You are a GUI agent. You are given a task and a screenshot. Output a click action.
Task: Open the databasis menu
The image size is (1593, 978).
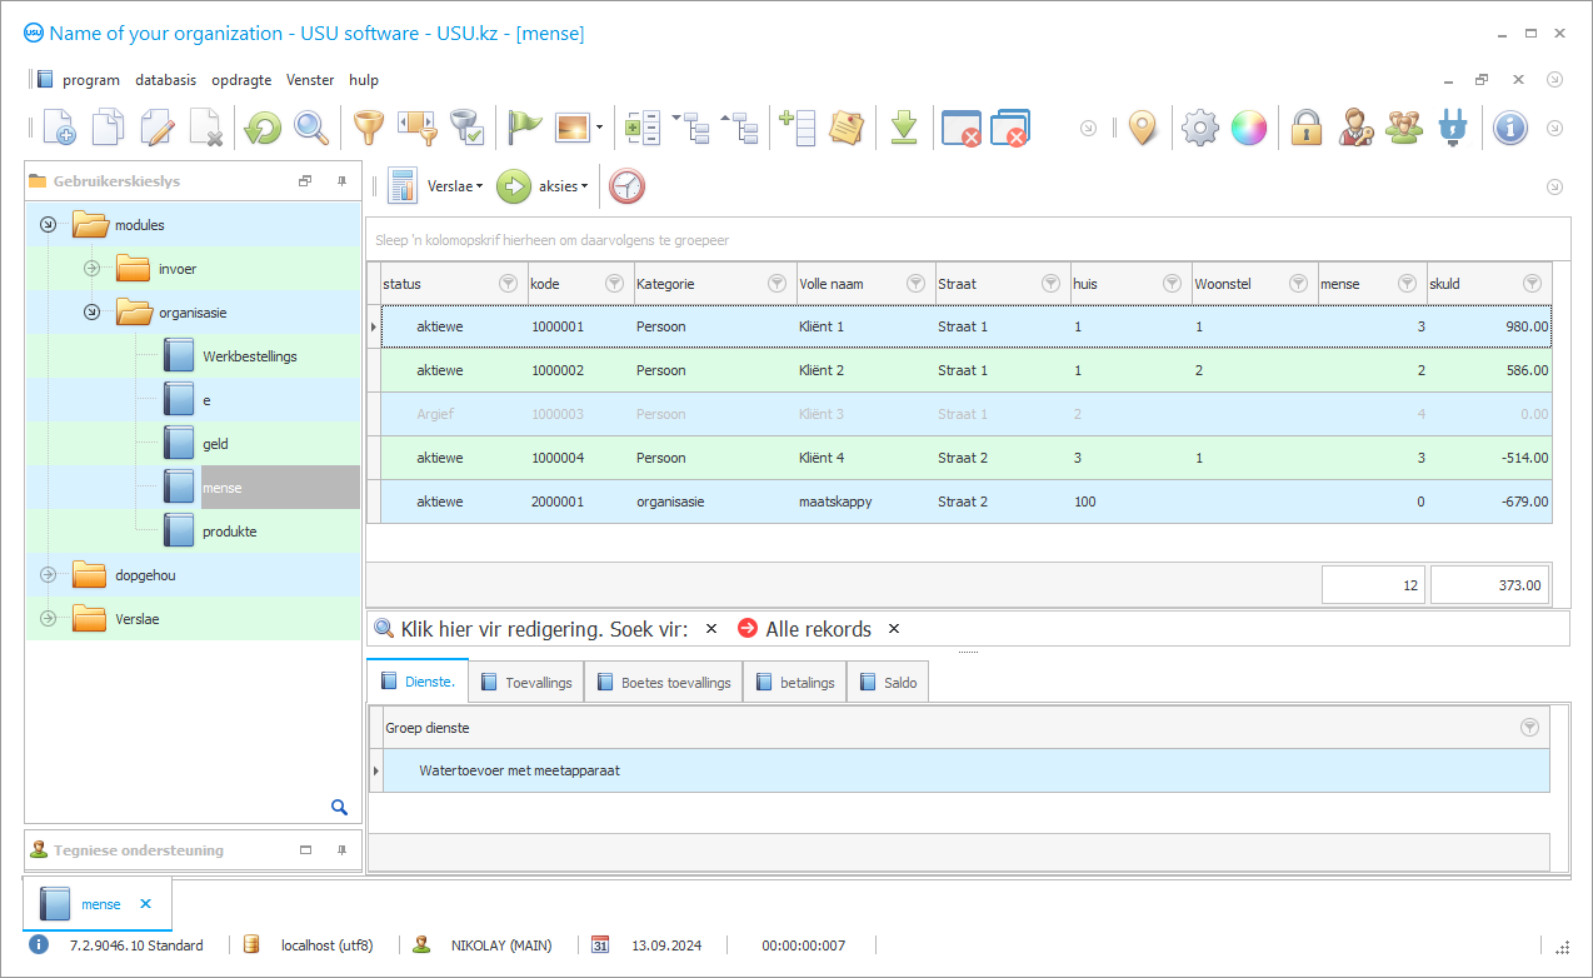[165, 80]
